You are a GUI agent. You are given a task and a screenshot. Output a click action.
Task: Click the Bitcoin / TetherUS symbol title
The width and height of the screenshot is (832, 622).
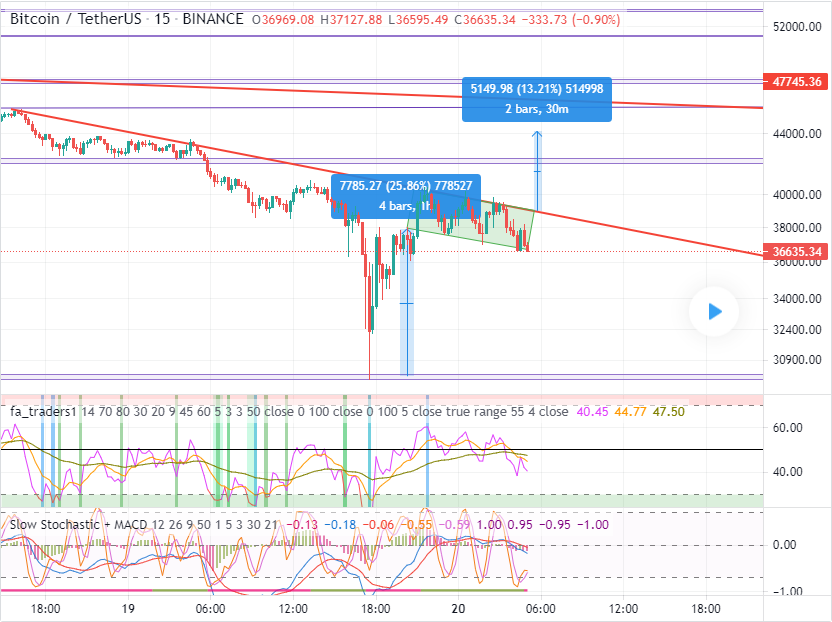[x=76, y=19]
